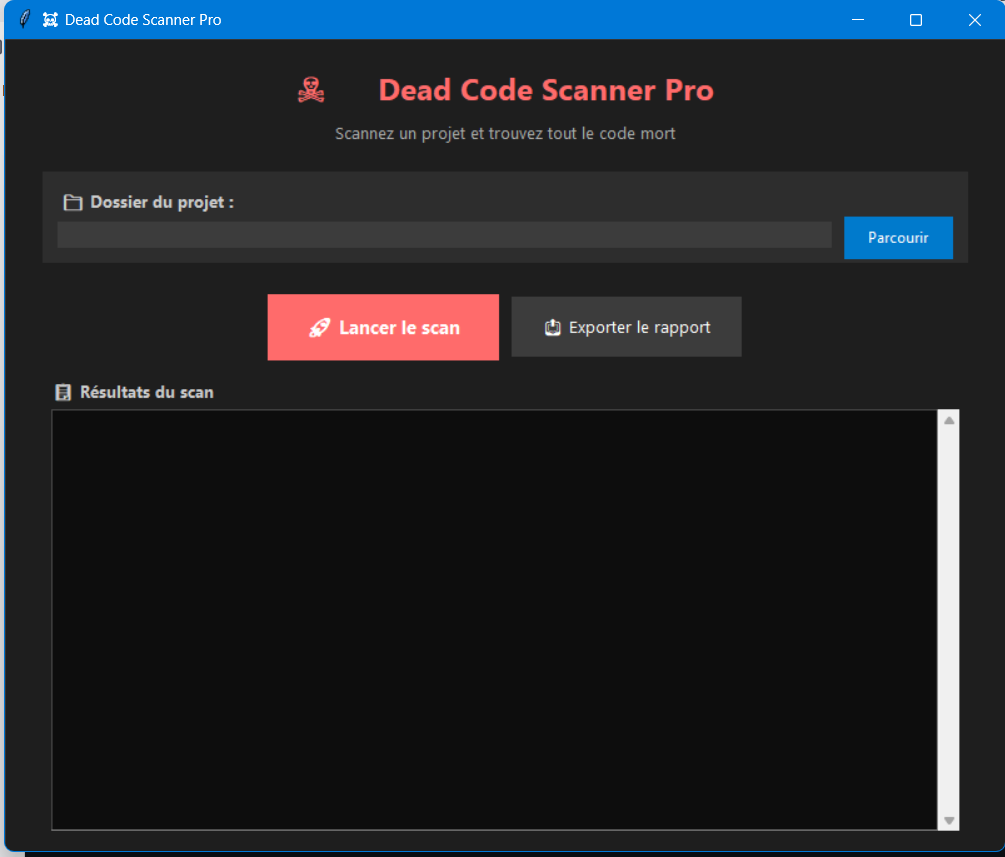
Task: Click the feather app icon in title bar
Action: tap(24, 19)
